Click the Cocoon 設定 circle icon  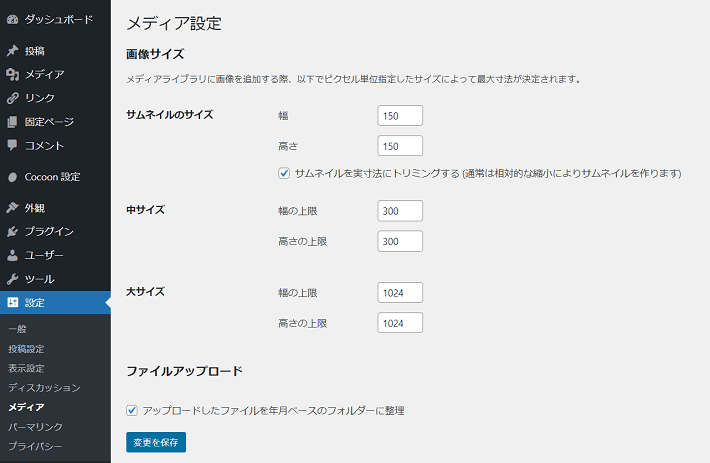[13, 177]
